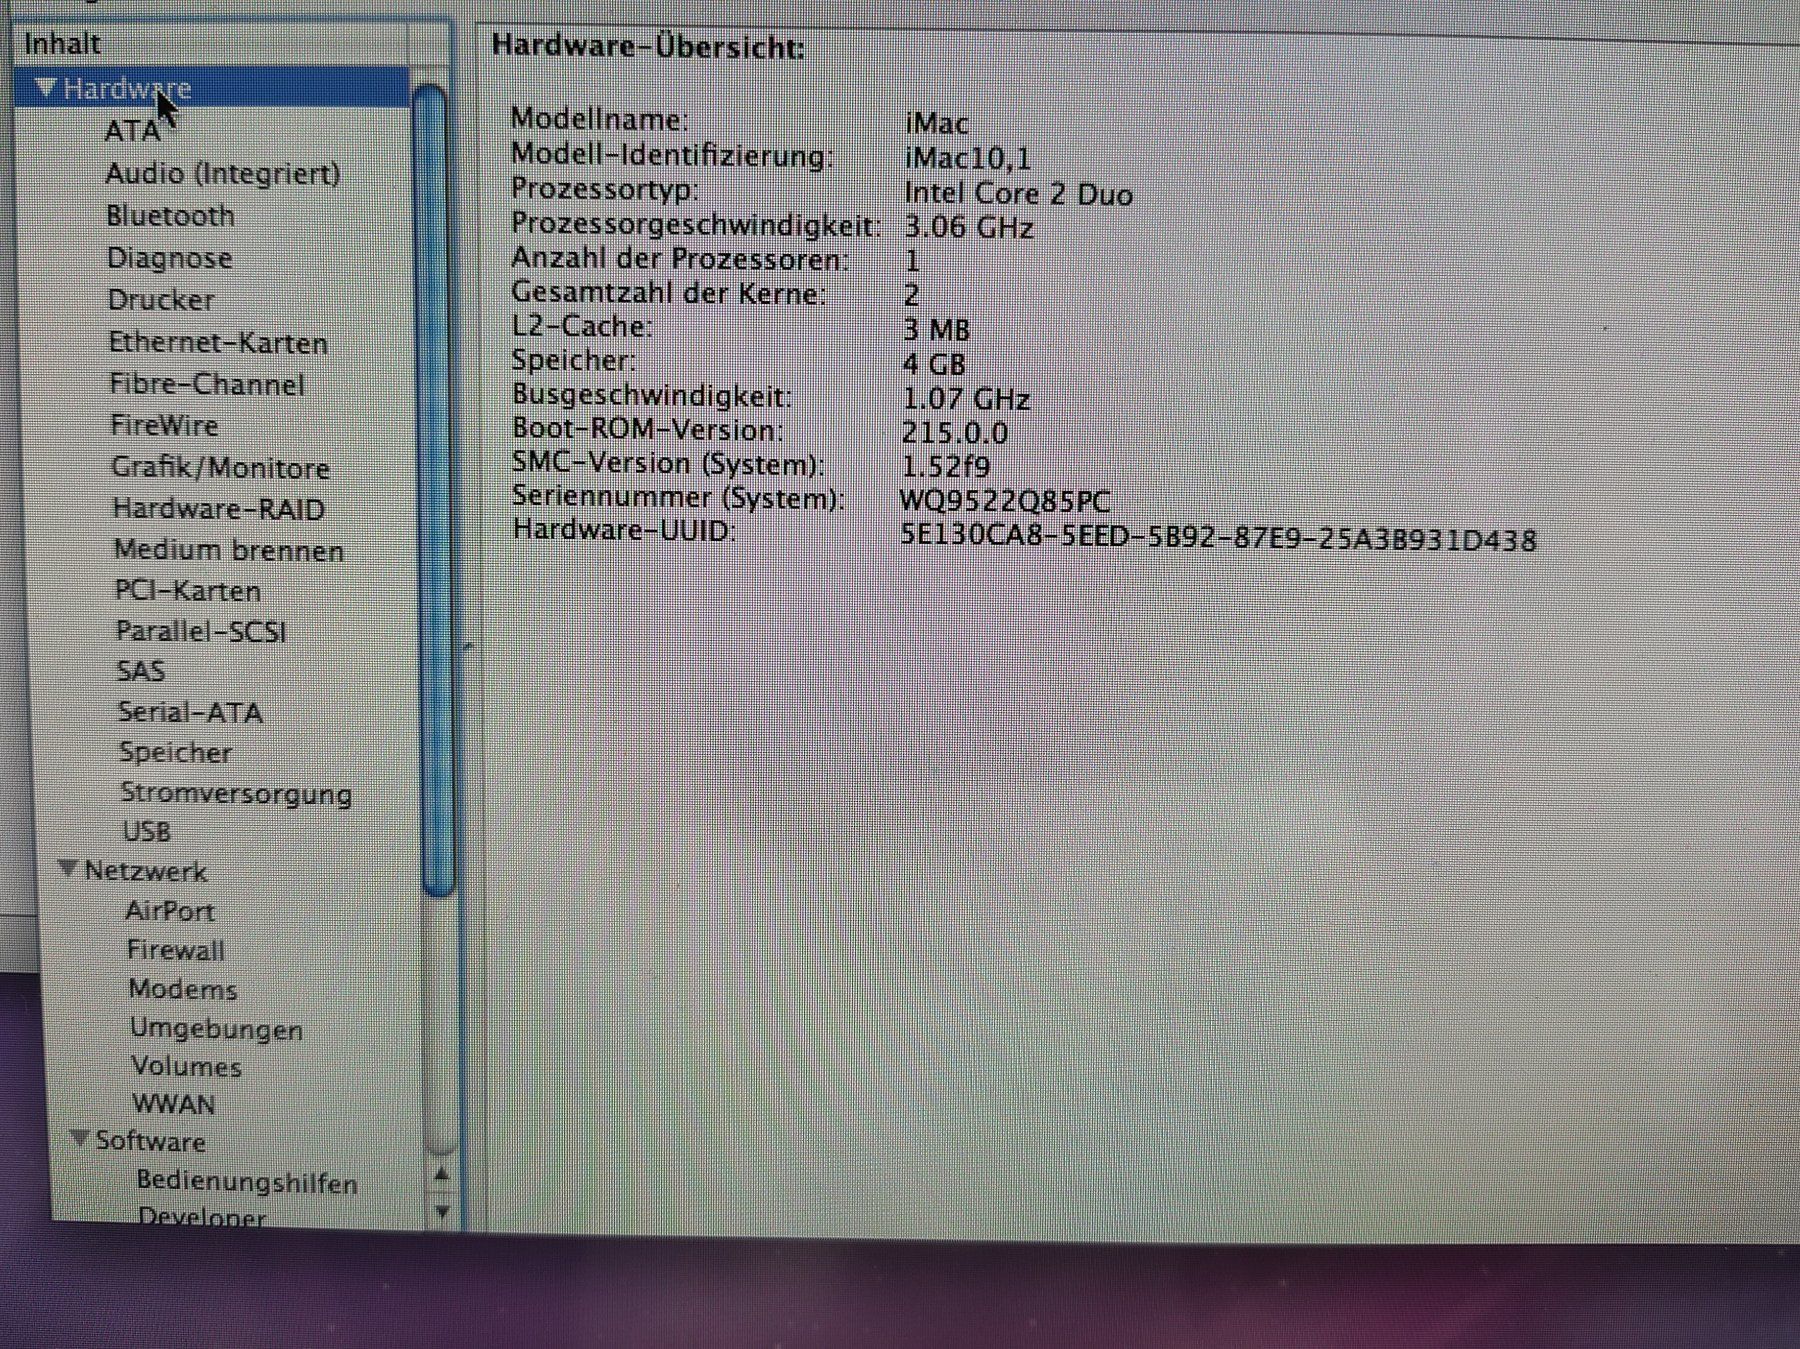Screen dimensions: 1800x1349
Task: Collapse the Software disclosure triangle
Action: point(80,1139)
